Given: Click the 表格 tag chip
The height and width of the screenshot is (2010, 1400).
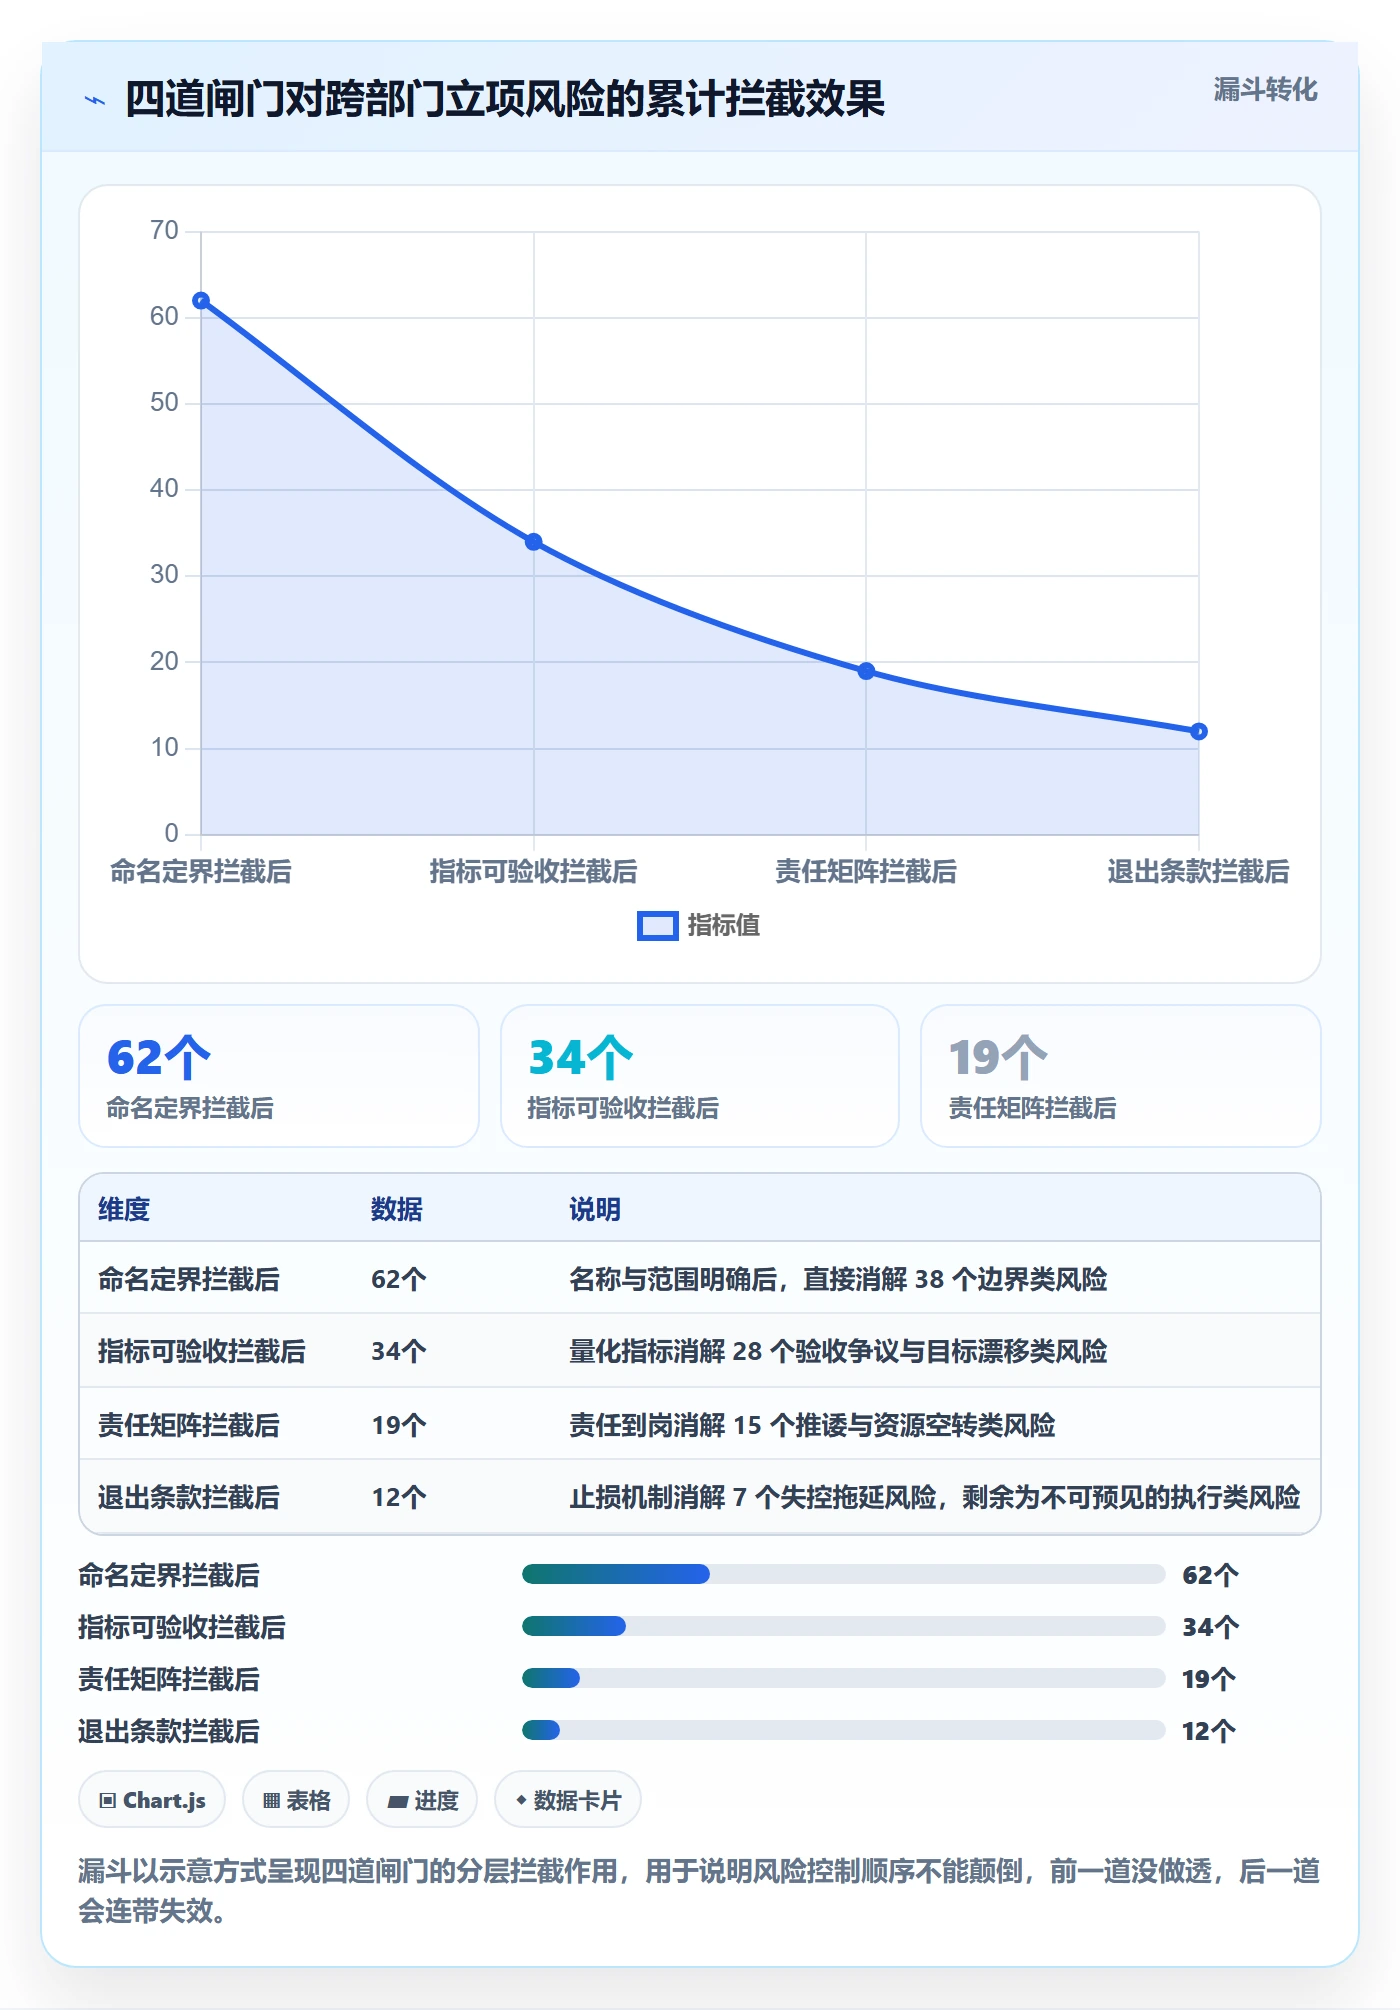Looking at the screenshot, I should (x=296, y=1800).
